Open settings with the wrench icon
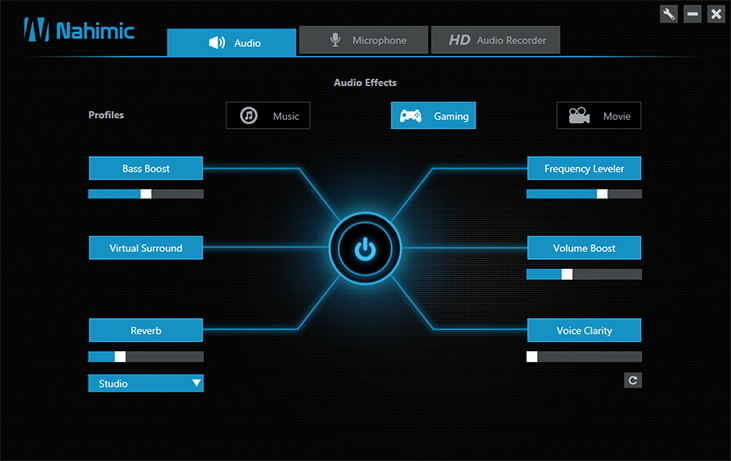This screenshot has height=461, width=731. (669, 14)
